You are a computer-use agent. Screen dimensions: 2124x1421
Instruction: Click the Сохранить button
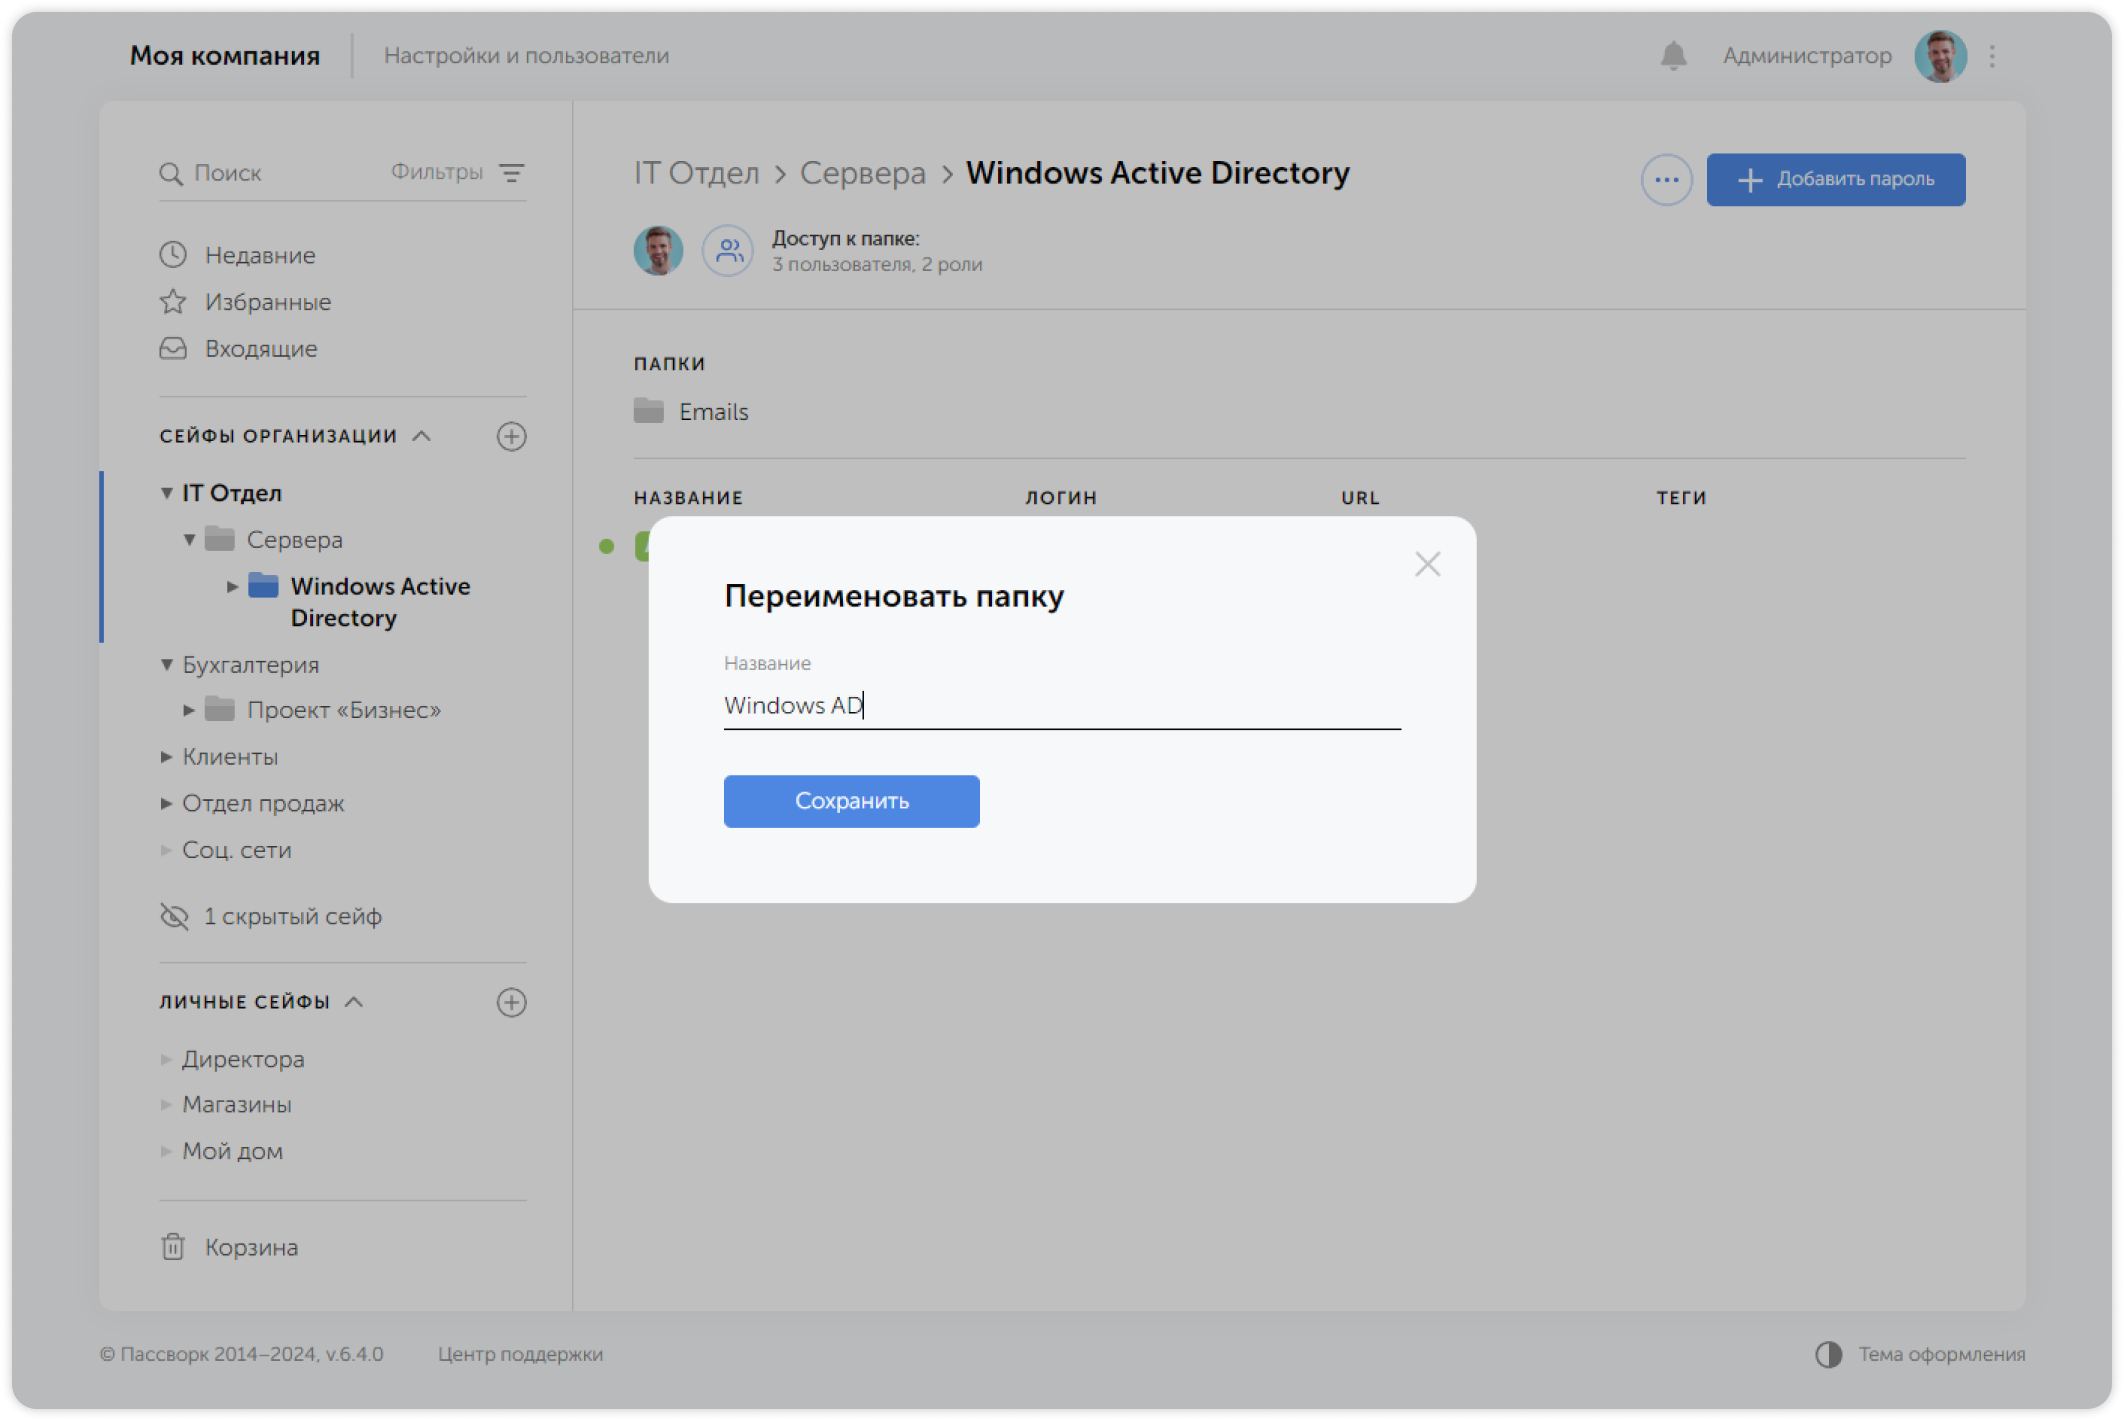851,801
